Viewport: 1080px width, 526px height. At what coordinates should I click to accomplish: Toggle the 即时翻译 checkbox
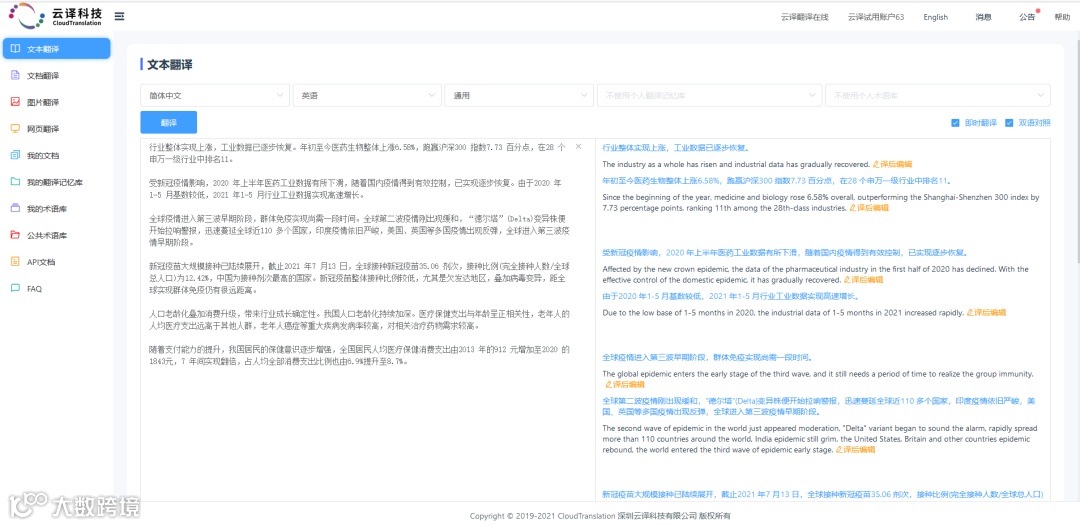[x=955, y=123]
